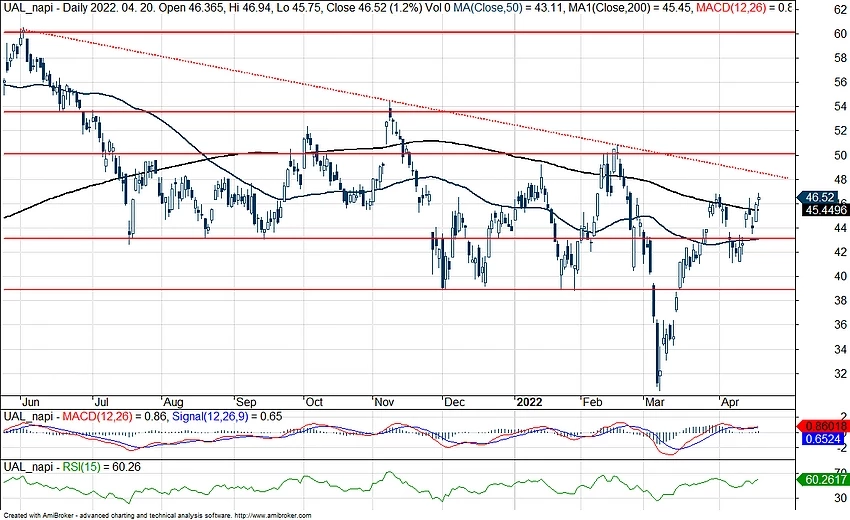Click the Mar label on date axis
This screenshot has height=520, width=850.
(x=655, y=402)
